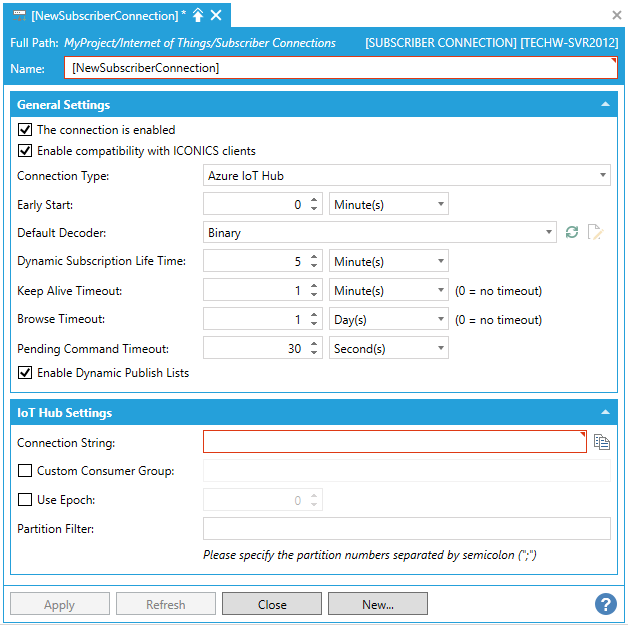628x626 pixels.
Task: Collapse the General Settings section
Action: pyautogui.click(x=605, y=104)
